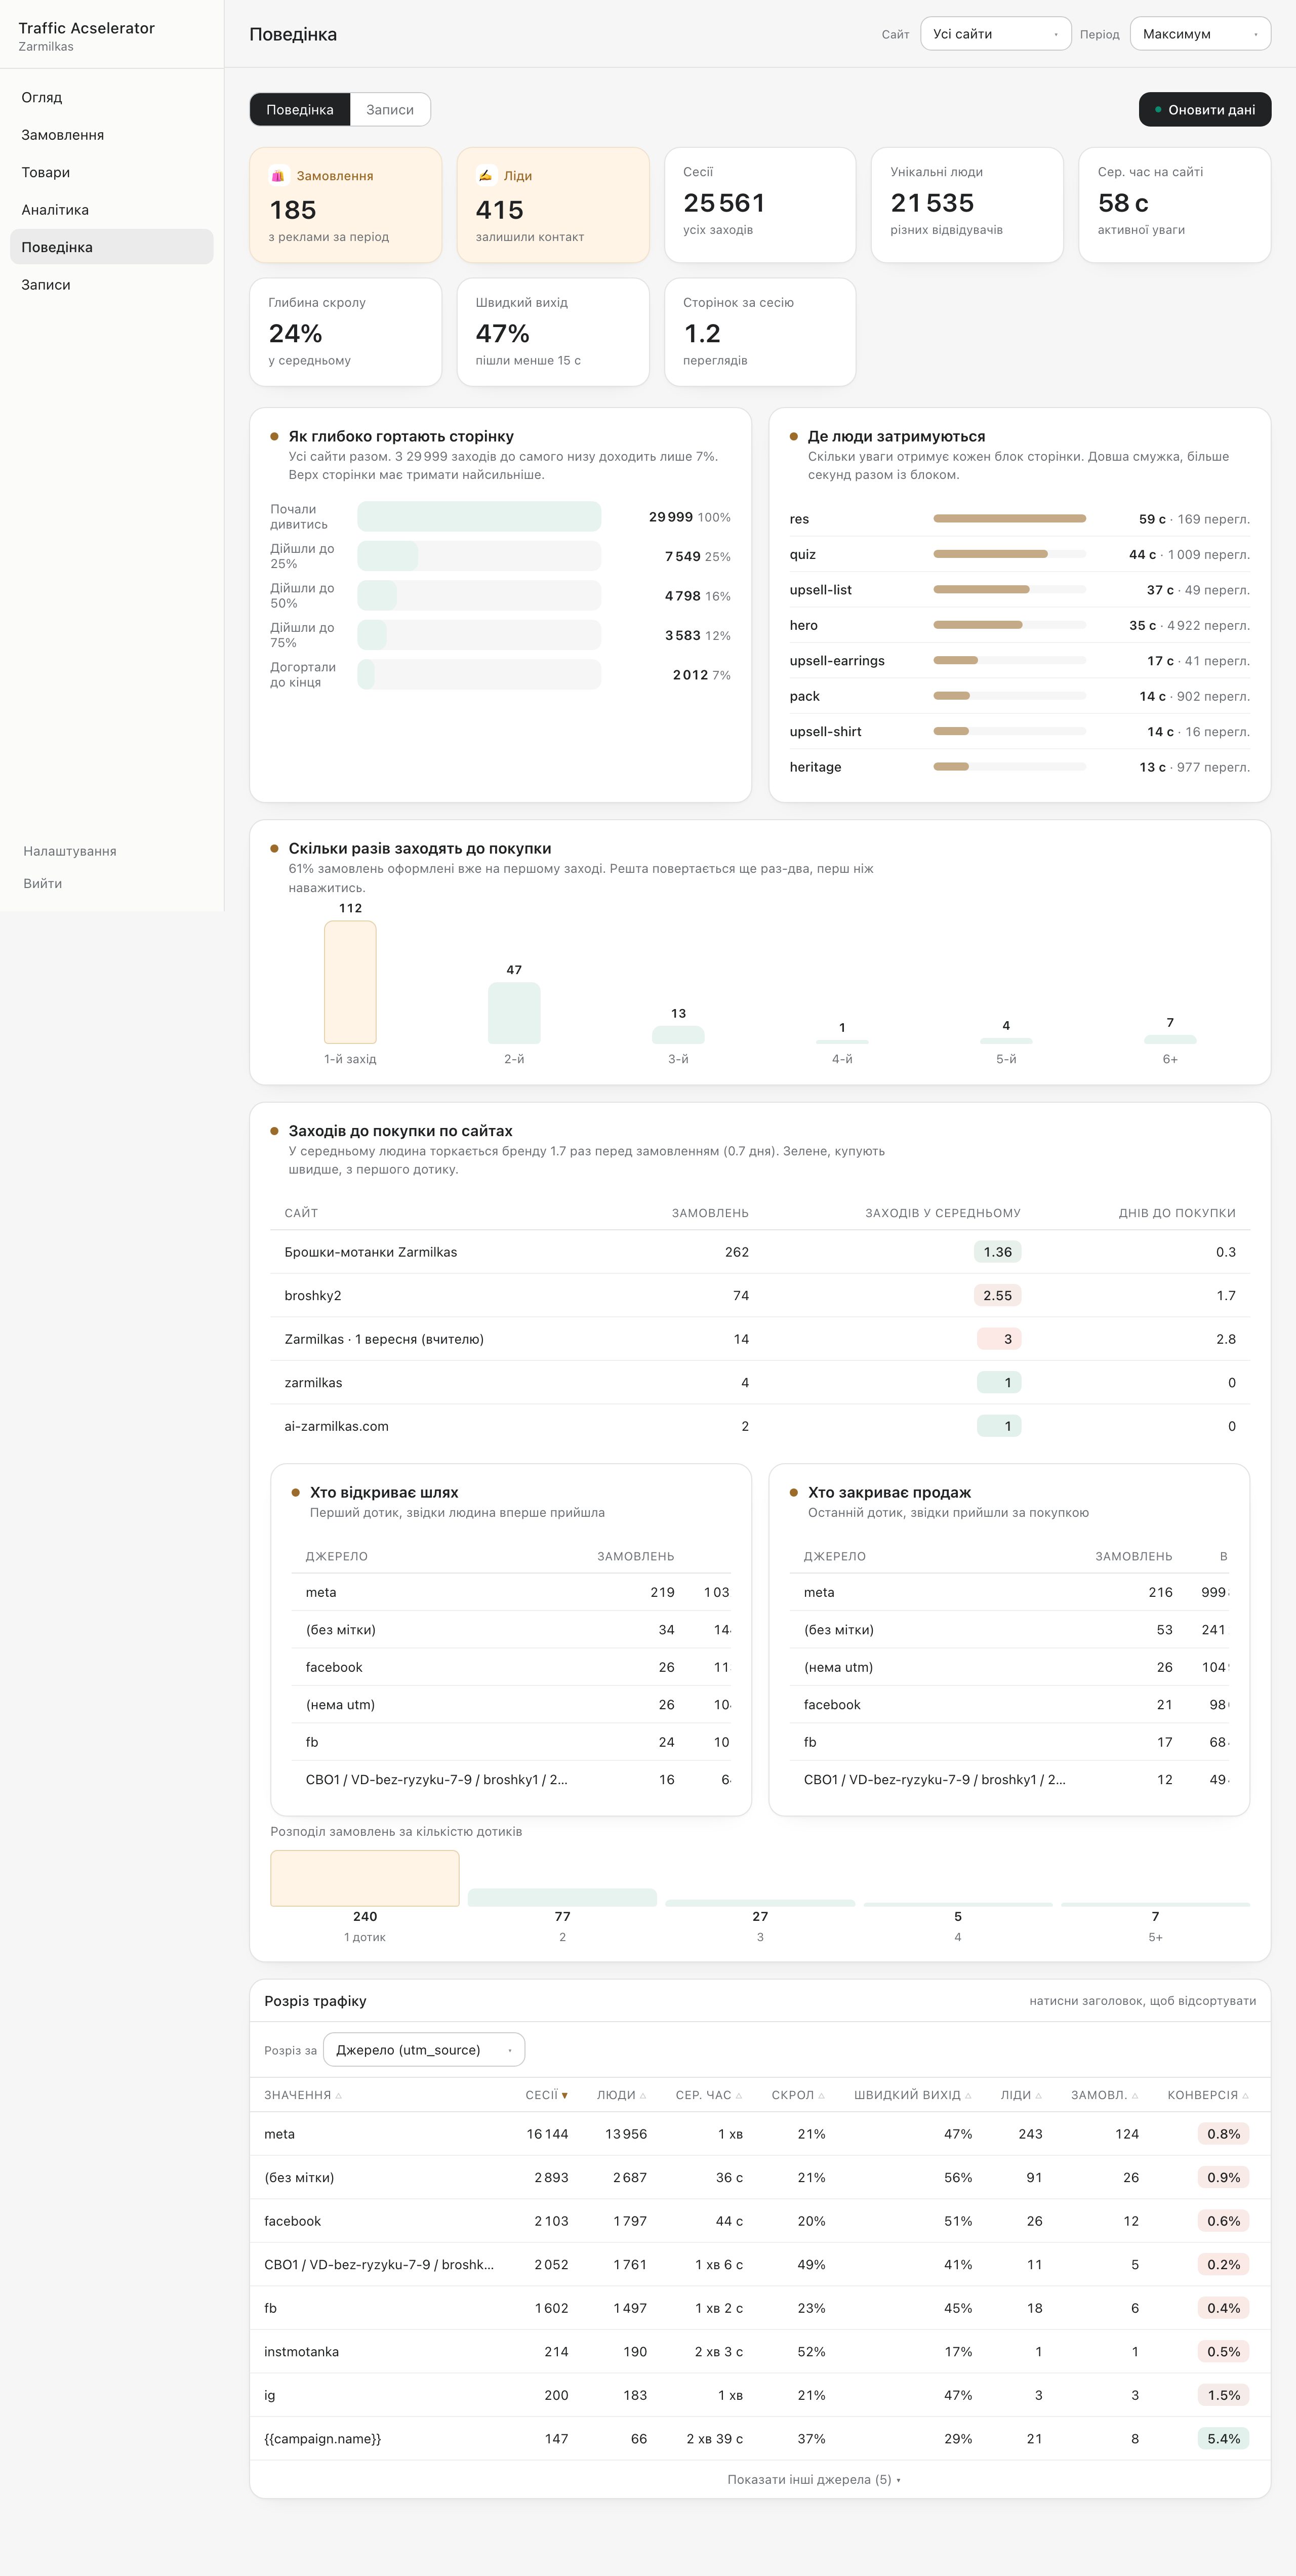
Task: Toggle the active sort arrow on СЕСІЇ
Action: point(565,2096)
